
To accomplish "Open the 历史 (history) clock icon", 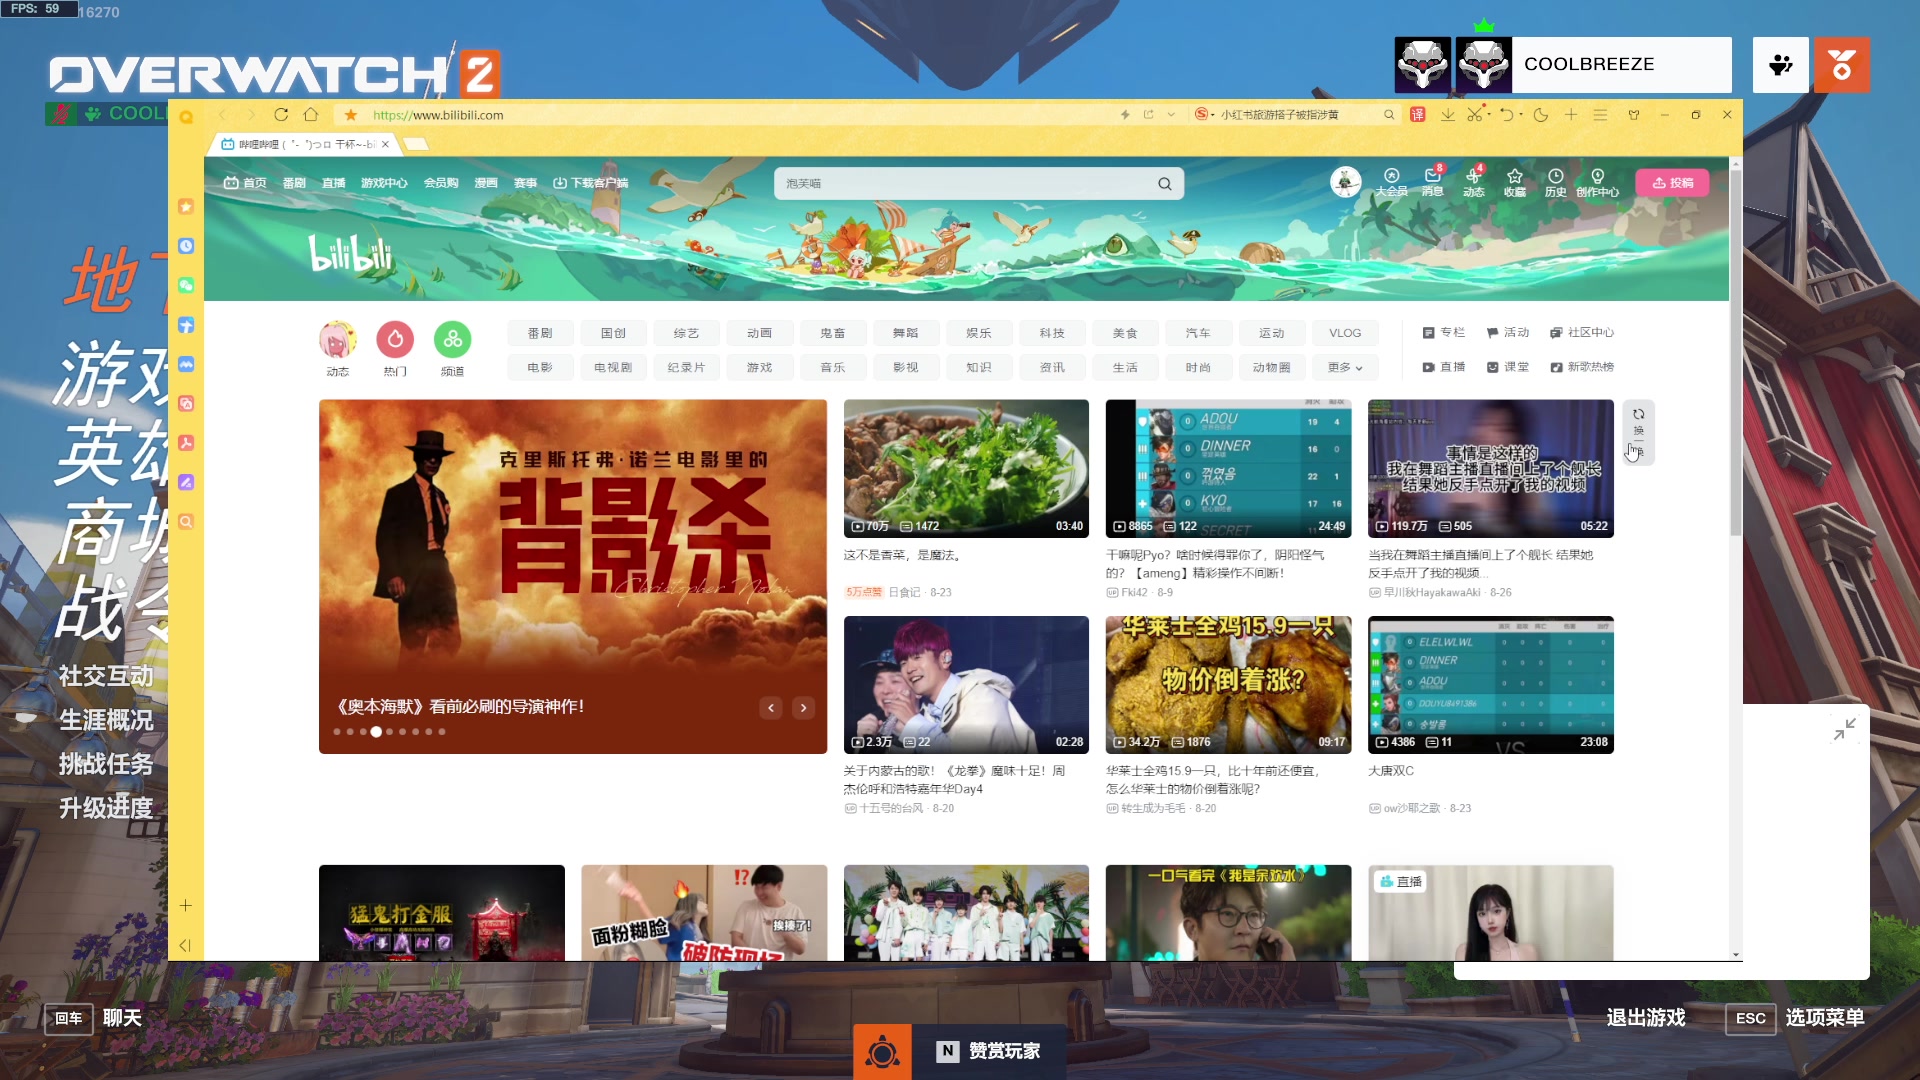I will pos(1555,176).
